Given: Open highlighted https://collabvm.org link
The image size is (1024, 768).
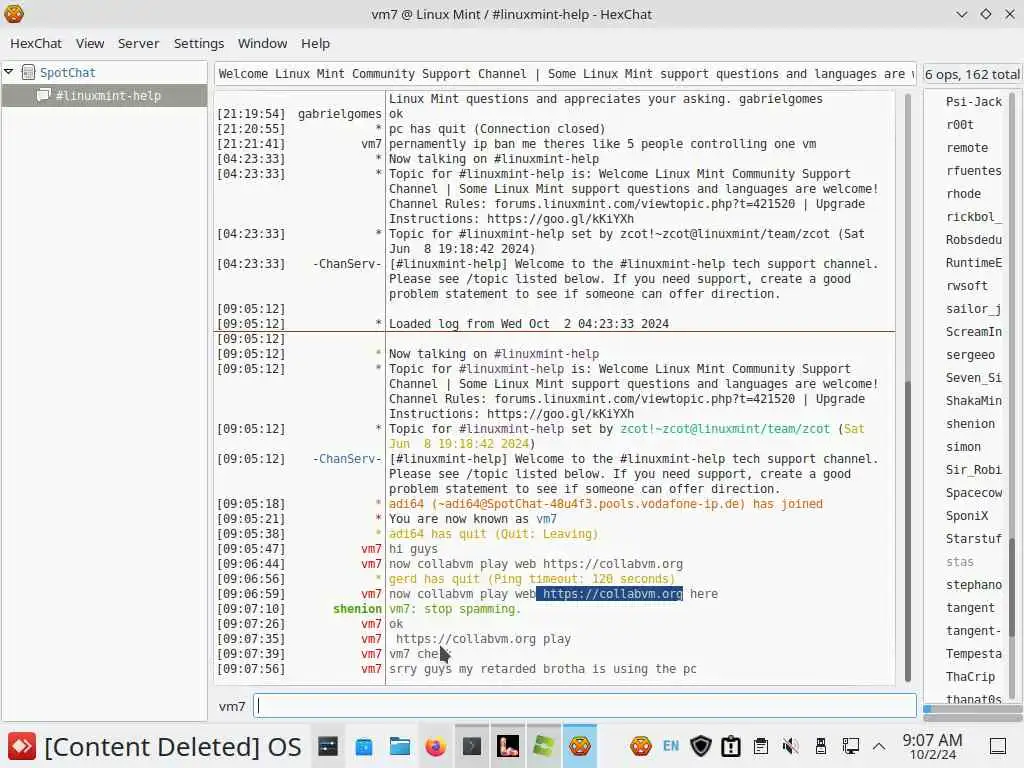Looking at the screenshot, I should (612, 594).
